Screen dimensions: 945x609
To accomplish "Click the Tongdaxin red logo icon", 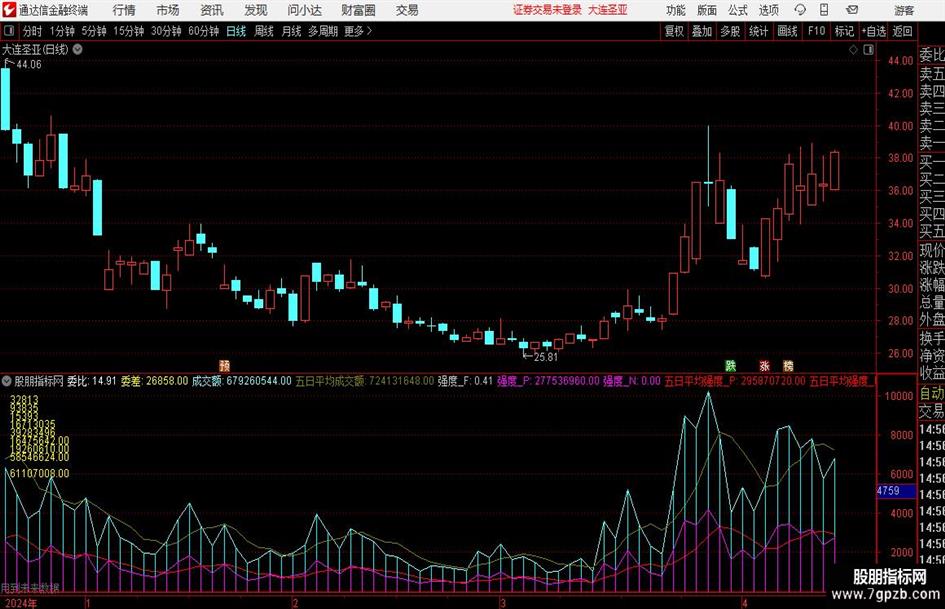I will coord(9,10).
